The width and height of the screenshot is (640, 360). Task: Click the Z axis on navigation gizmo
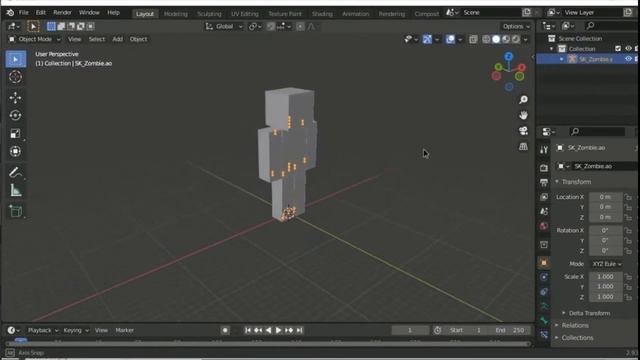509,56
